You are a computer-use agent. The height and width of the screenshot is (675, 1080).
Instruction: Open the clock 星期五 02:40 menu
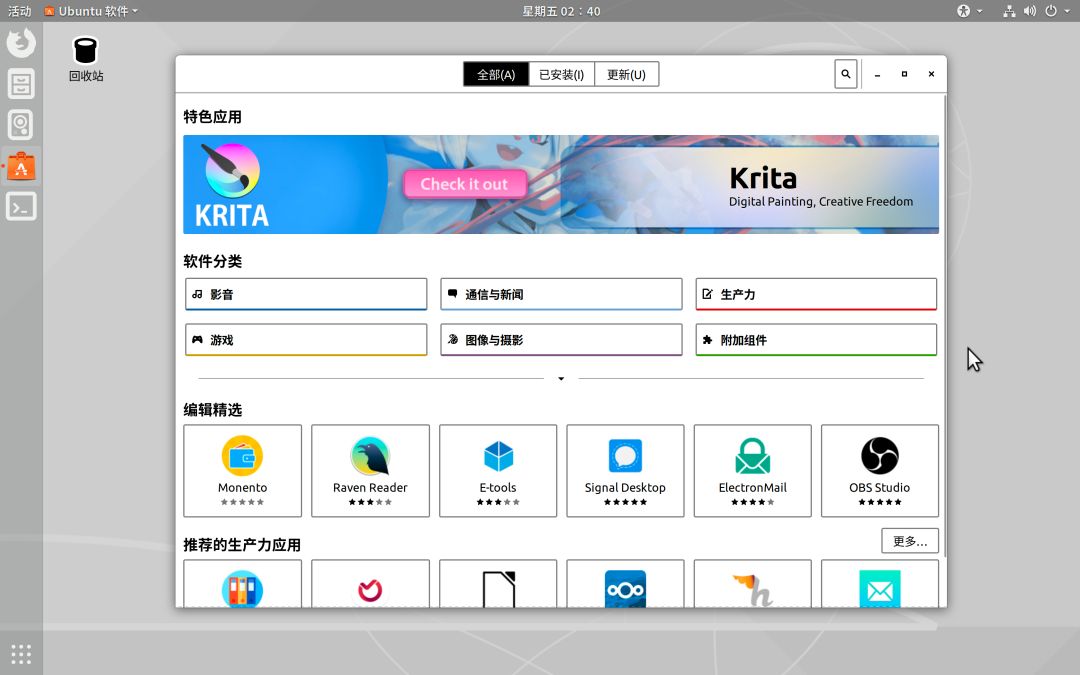561,11
